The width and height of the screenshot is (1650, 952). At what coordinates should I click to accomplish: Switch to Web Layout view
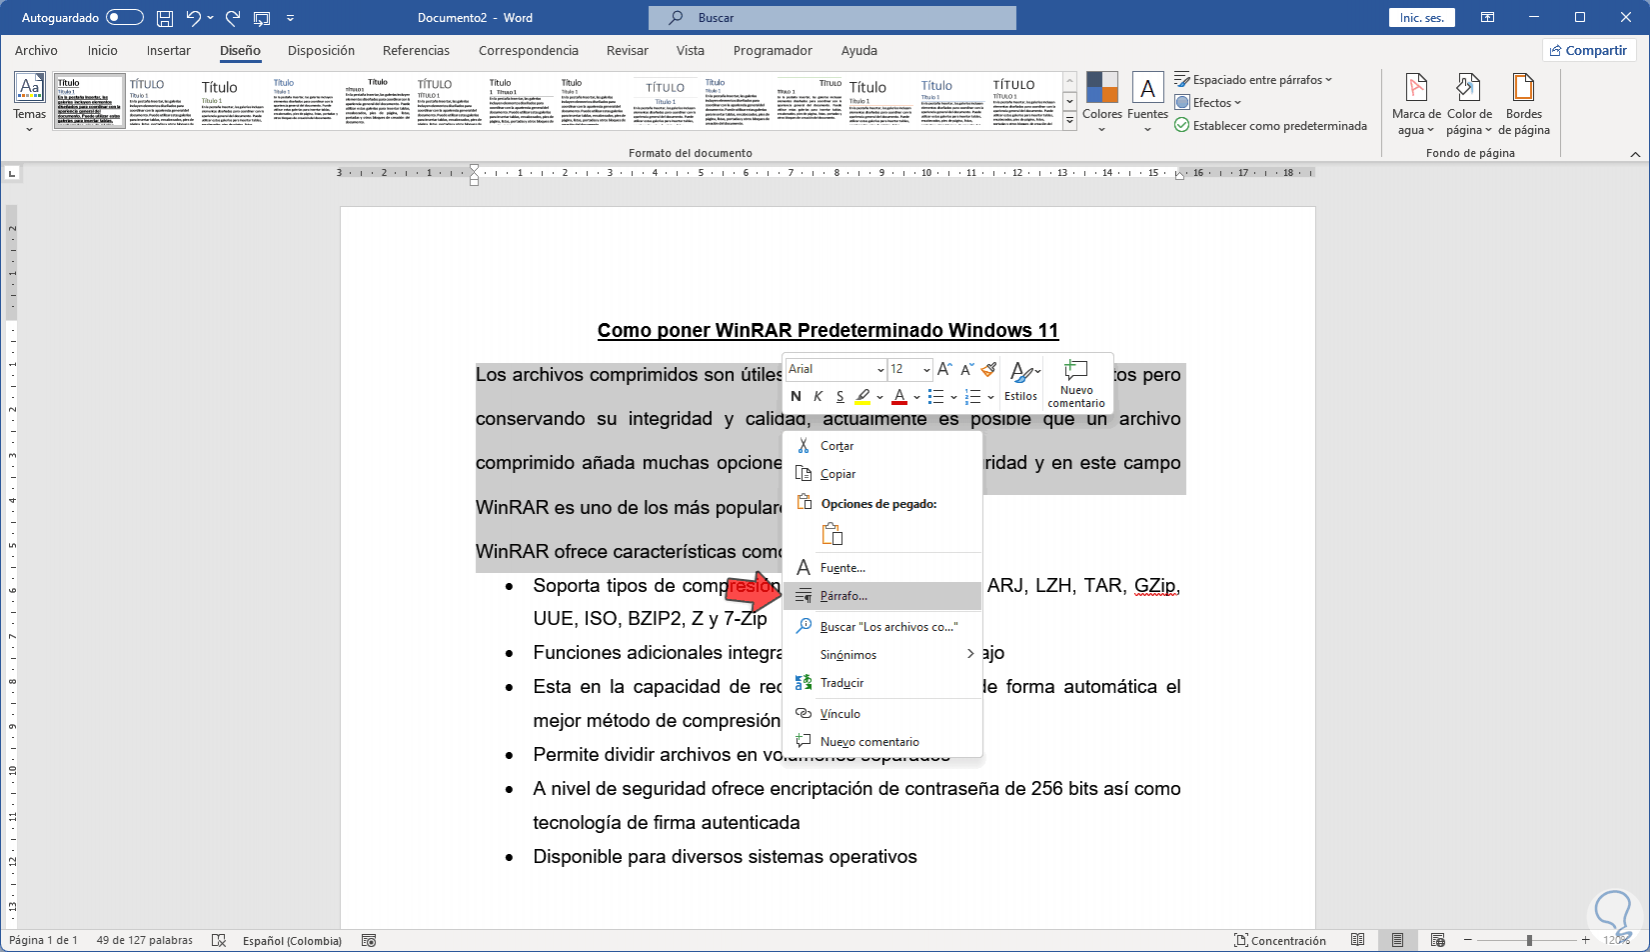pyautogui.click(x=1438, y=940)
